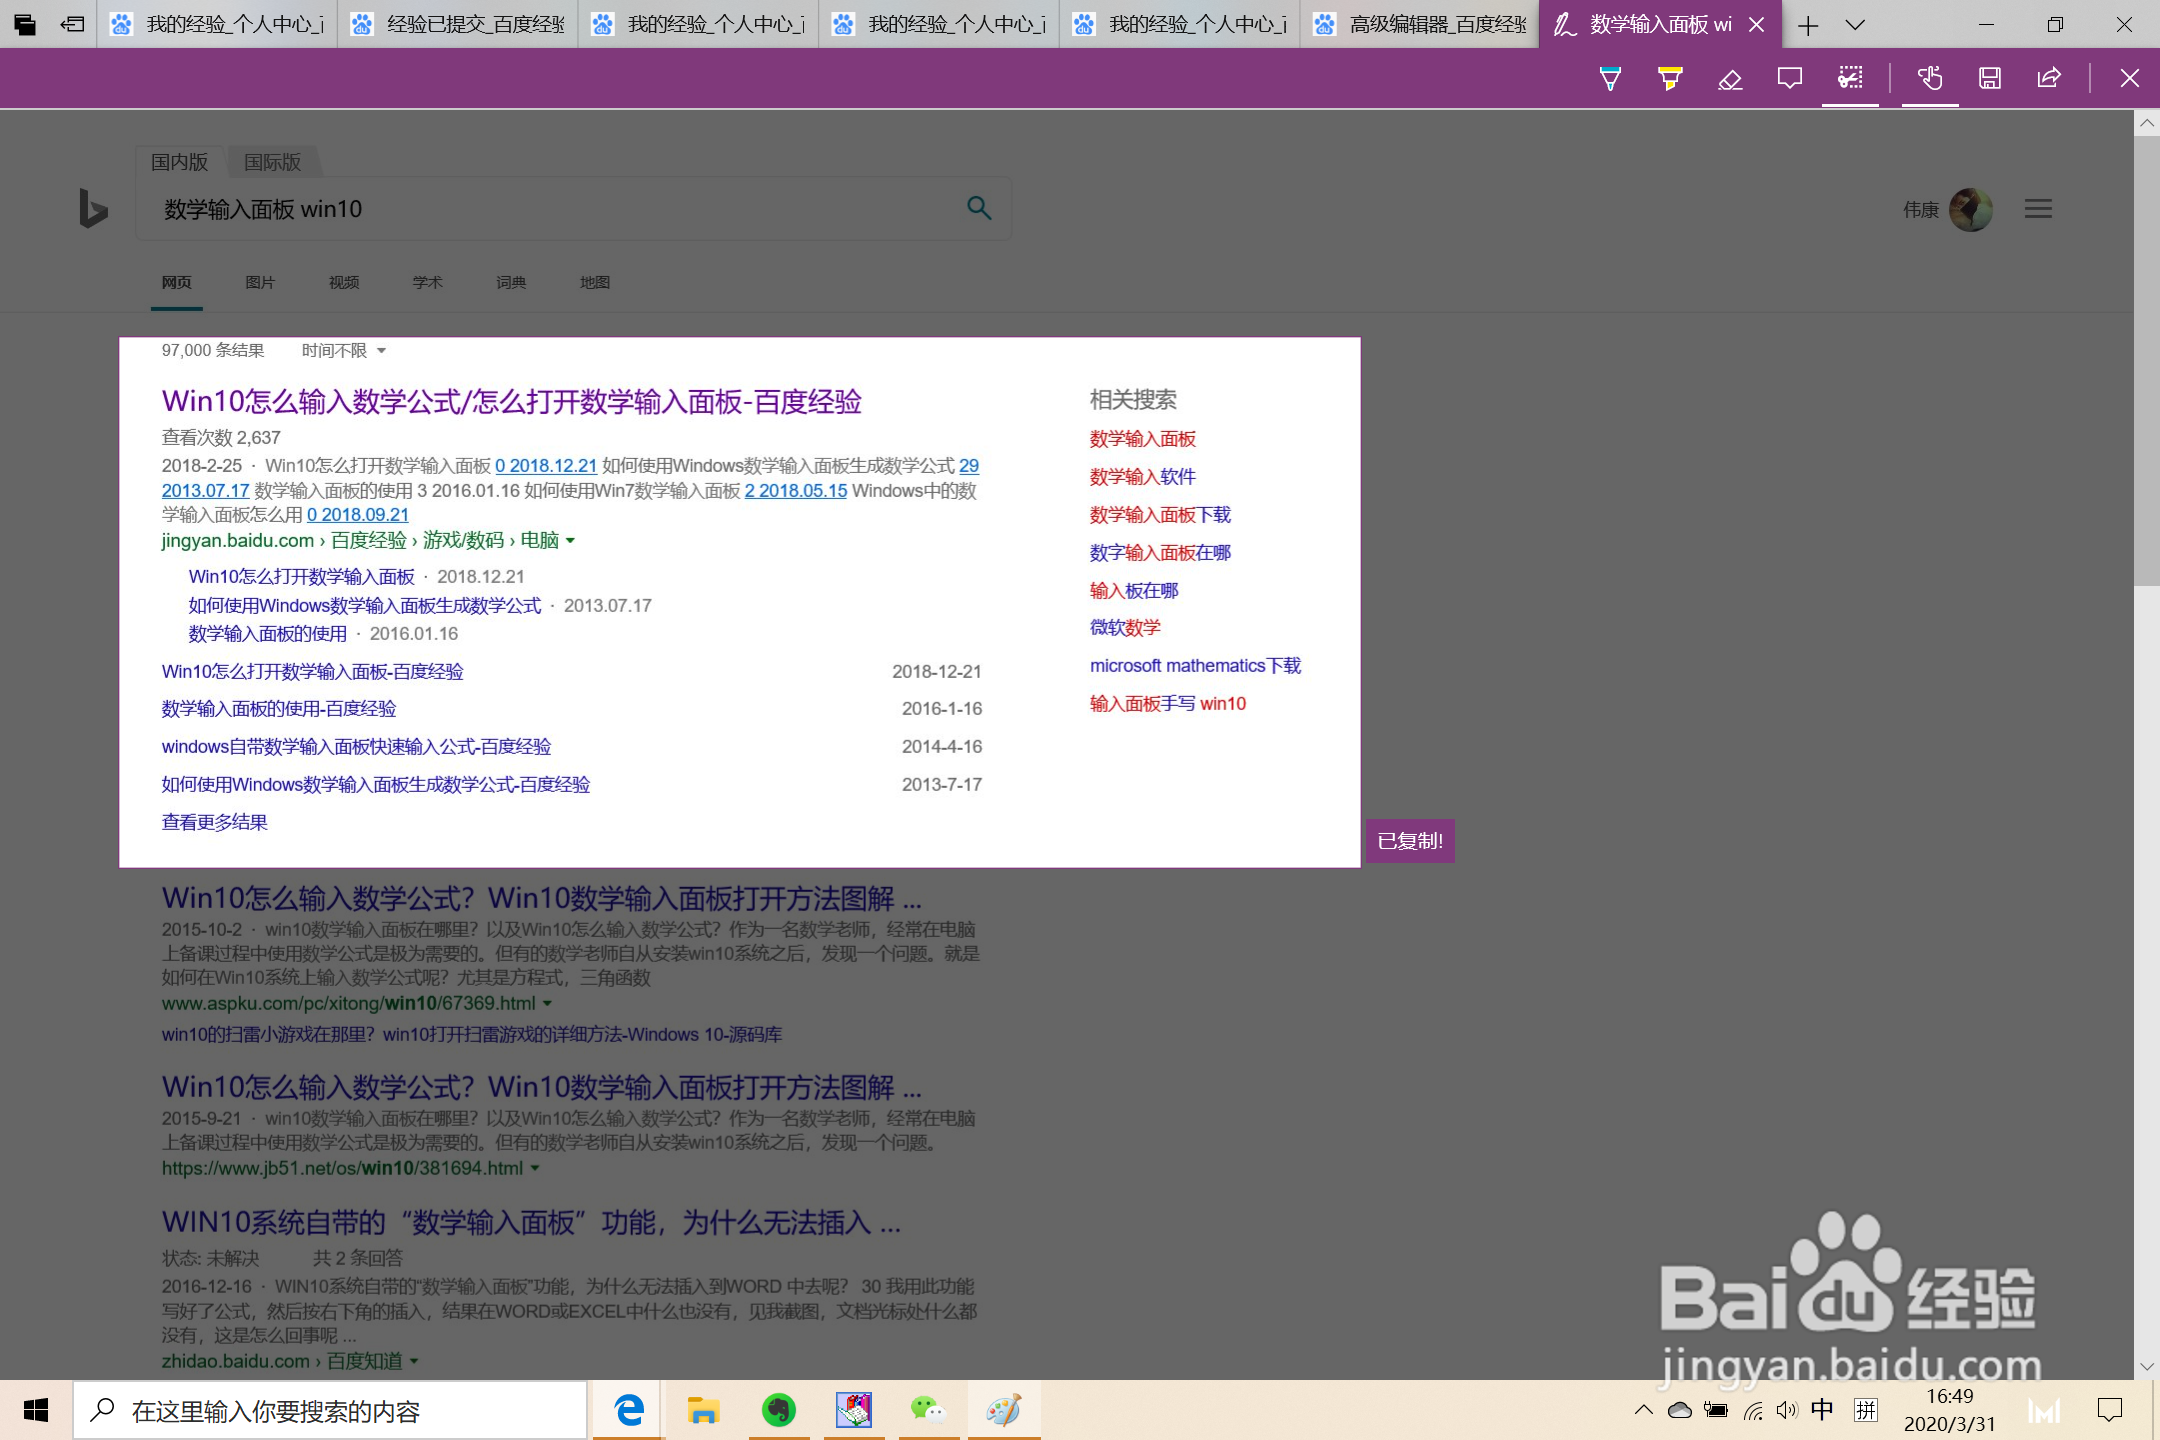Select the yellow highlighter tool
Image resolution: width=2160 pixels, height=1440 pixels.
pos(1670,79)
